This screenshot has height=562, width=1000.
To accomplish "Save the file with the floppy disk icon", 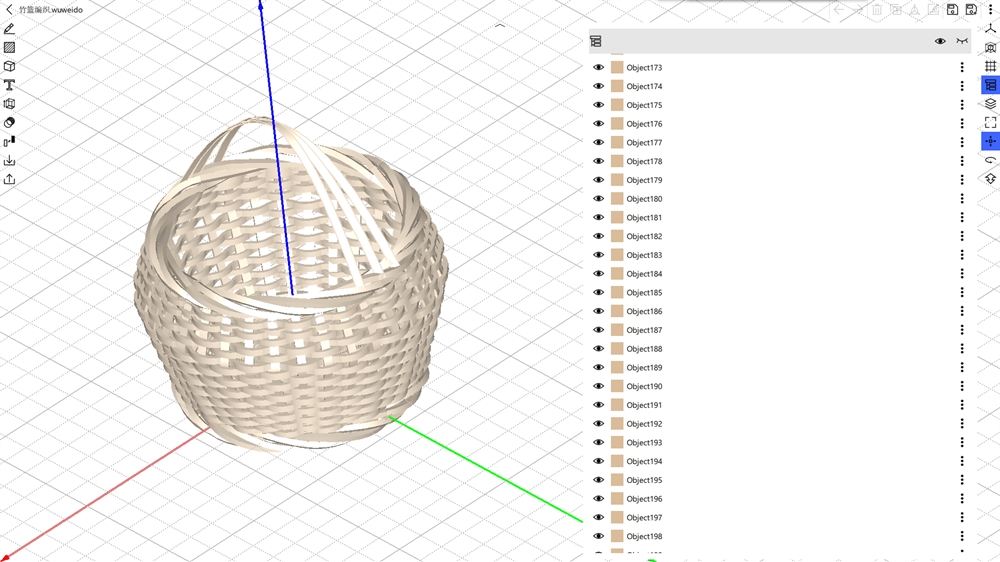I will (x=952, y=10).
